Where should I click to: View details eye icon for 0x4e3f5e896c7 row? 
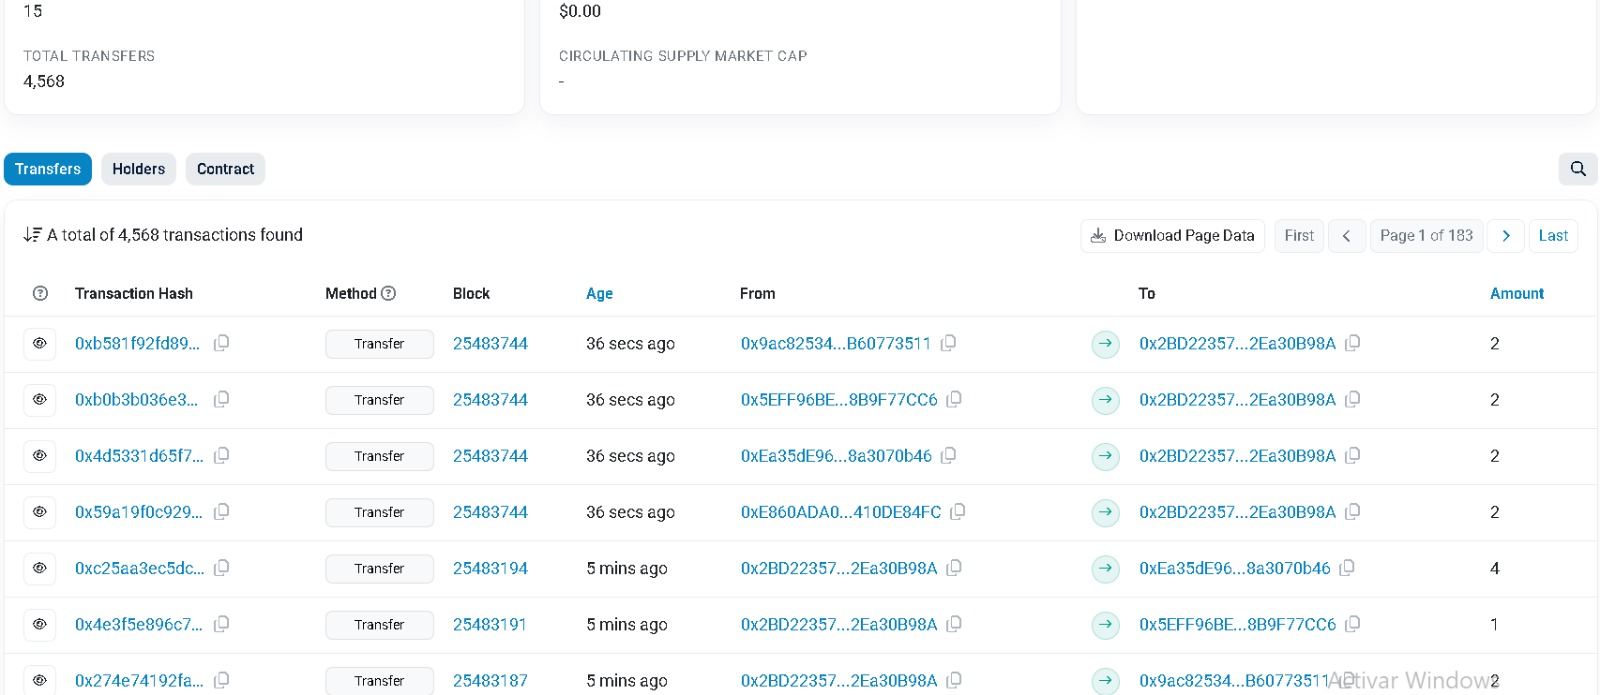(40, 623)
